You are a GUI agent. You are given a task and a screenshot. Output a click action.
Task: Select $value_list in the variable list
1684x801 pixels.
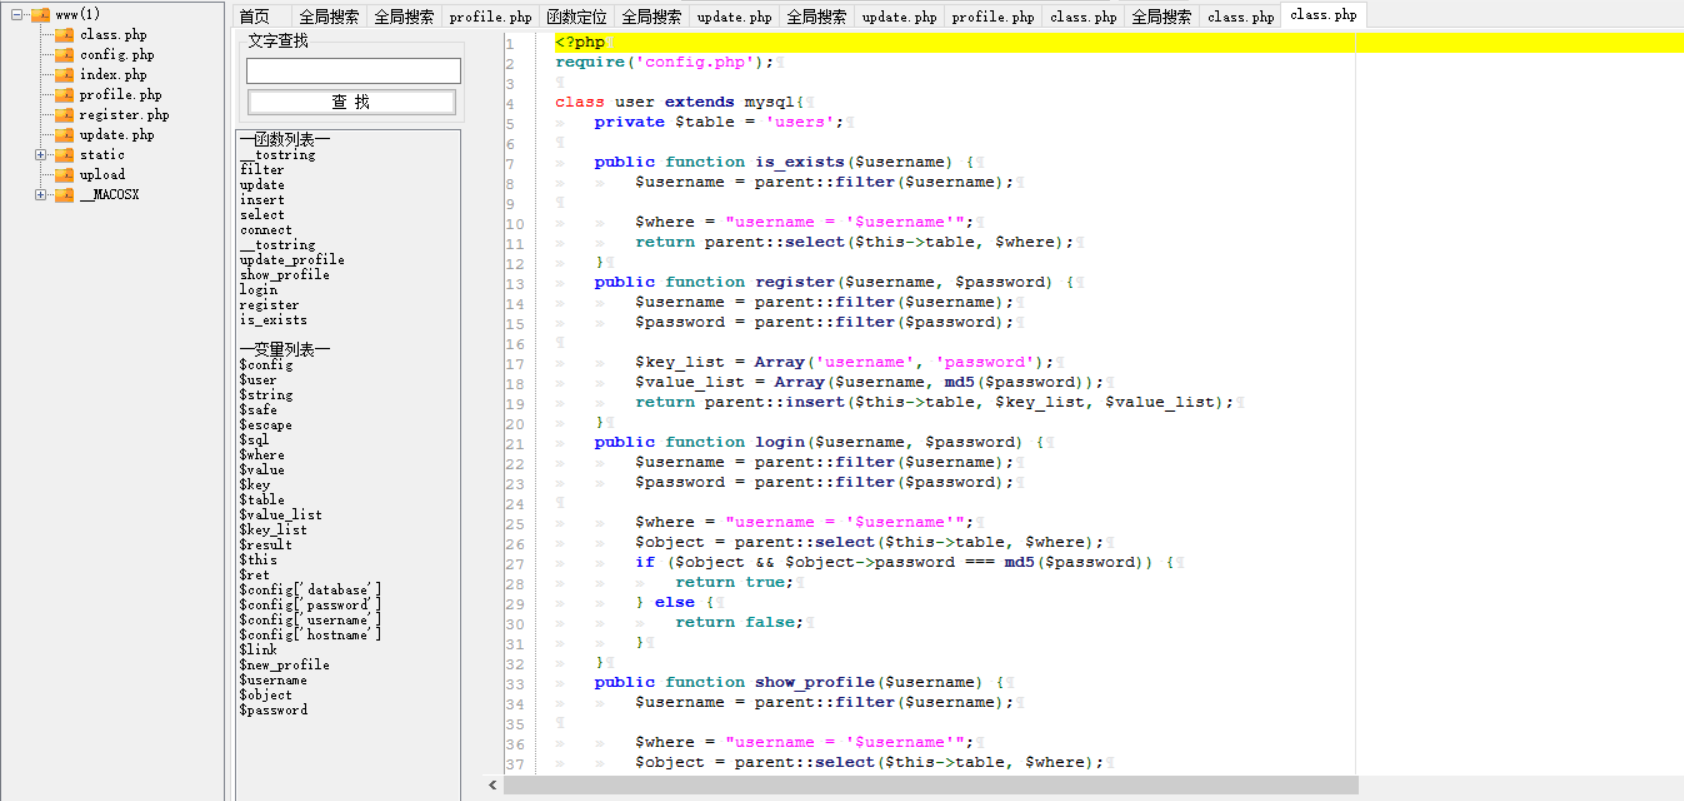pos(281,515)
